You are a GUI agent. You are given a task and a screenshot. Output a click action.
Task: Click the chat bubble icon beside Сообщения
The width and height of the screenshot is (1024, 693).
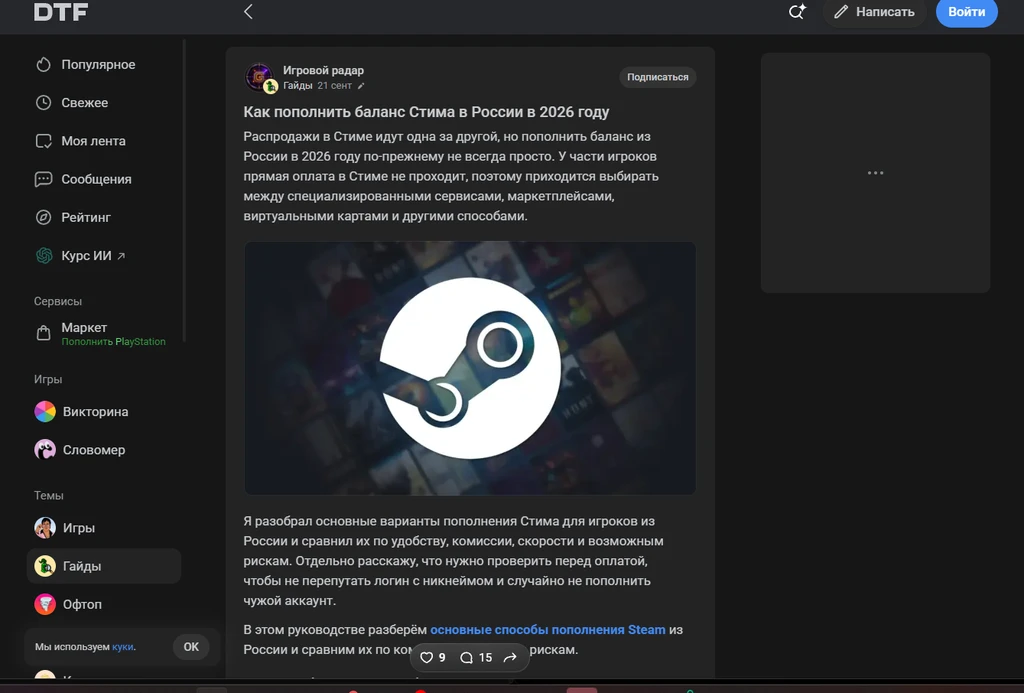(43, 179)
